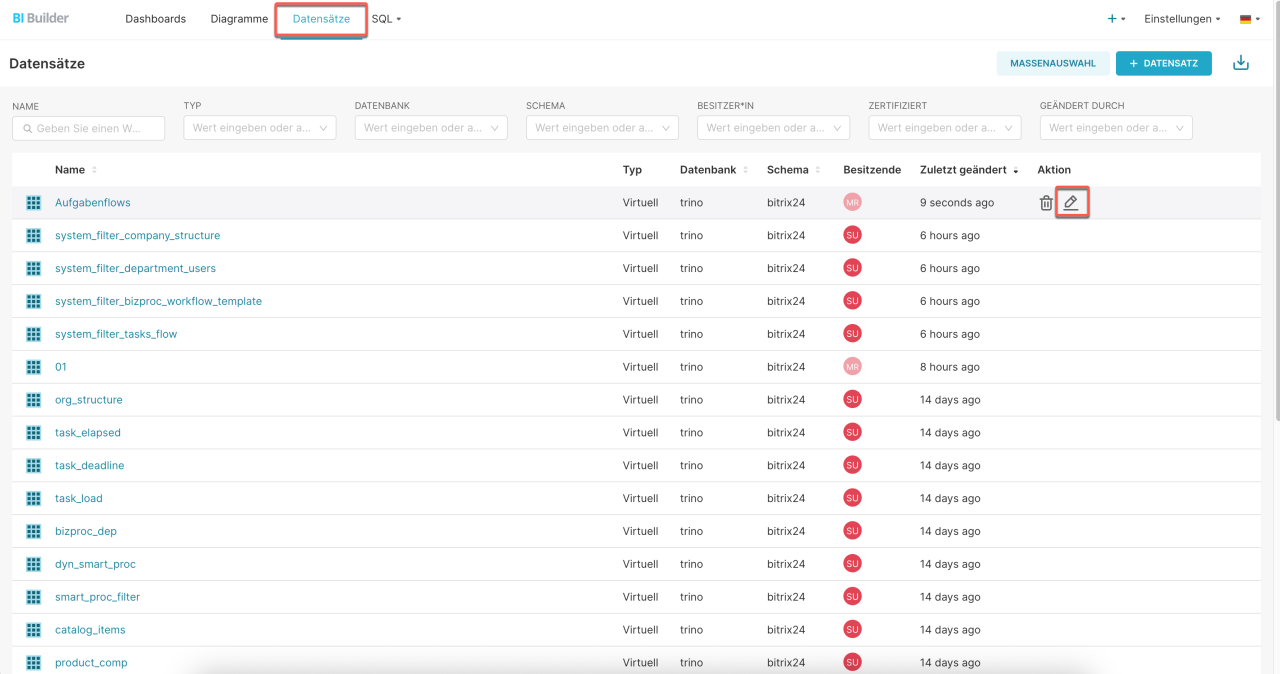Expand the Schema filter dropdown
The image size is (1280, 674).
pyautogui.click(x=602, y=128)
